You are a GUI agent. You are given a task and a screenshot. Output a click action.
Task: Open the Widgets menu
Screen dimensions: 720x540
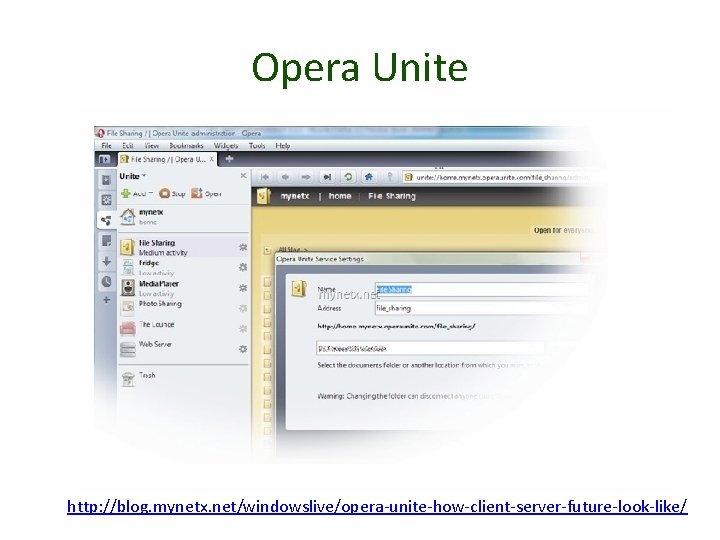coord(226,146)
